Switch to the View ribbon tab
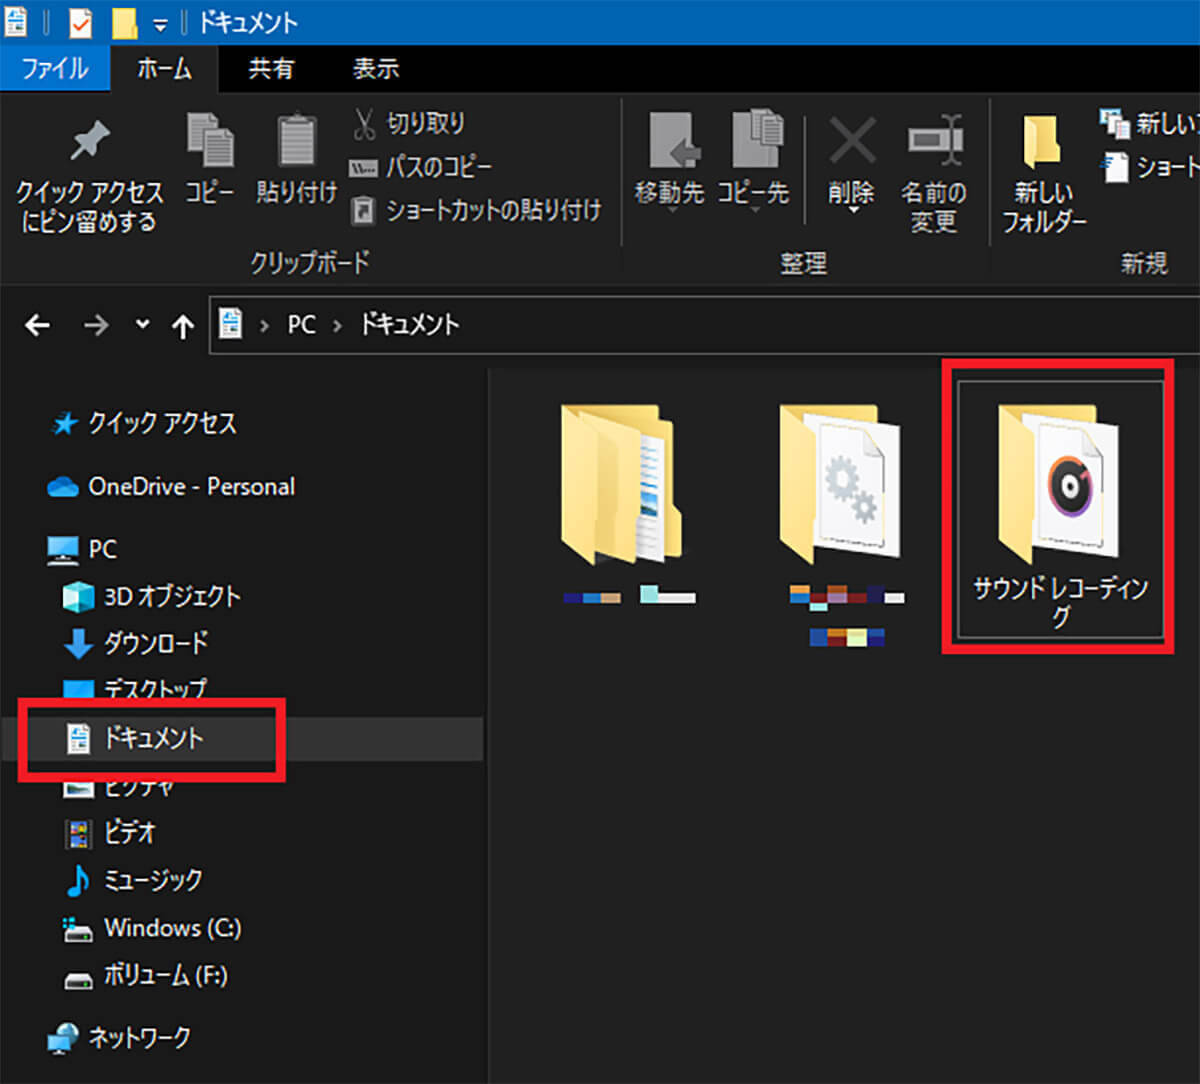 point(376,68)
